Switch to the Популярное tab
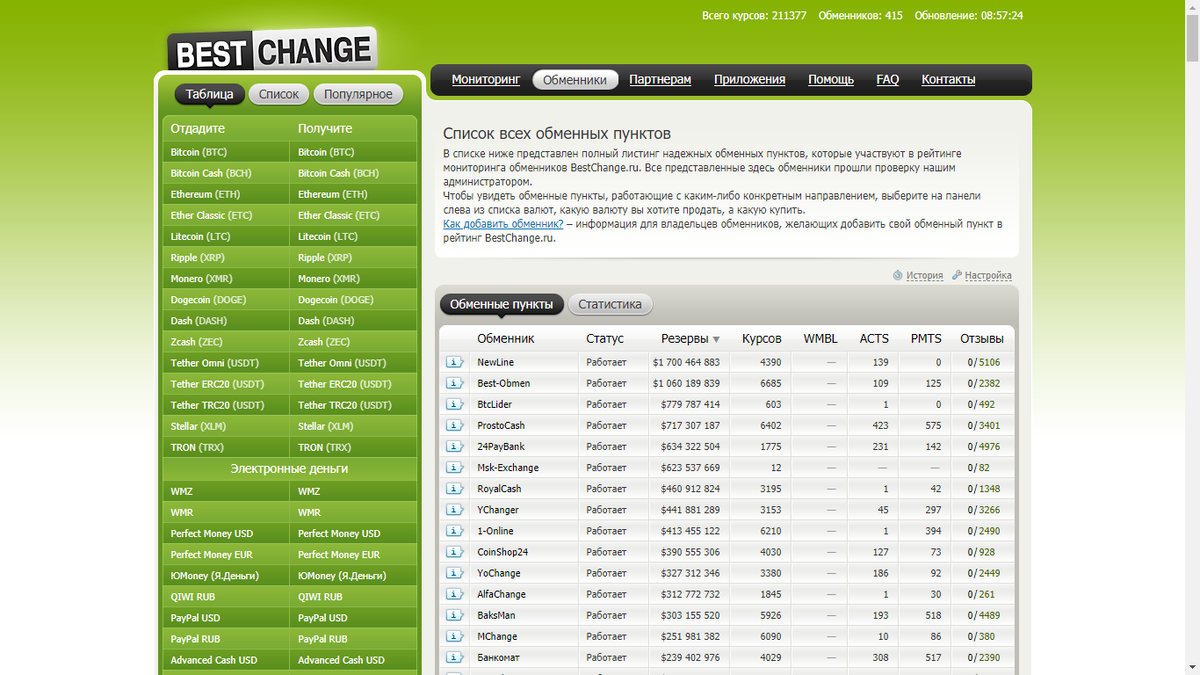The width and height of the screenshot is (1200, 675). [x=359, y=94]
